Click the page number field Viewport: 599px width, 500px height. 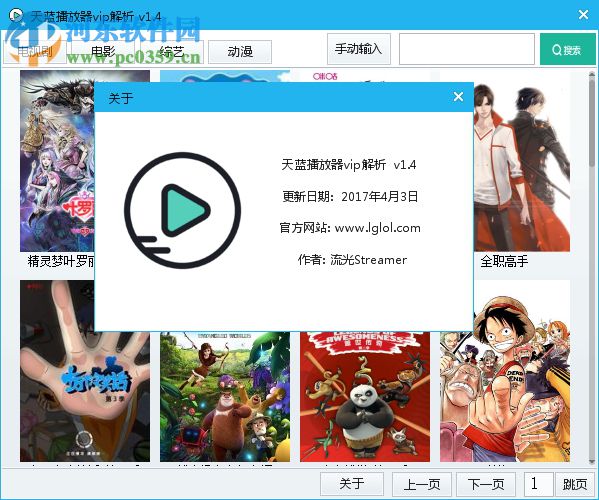[x=538, y=484]
